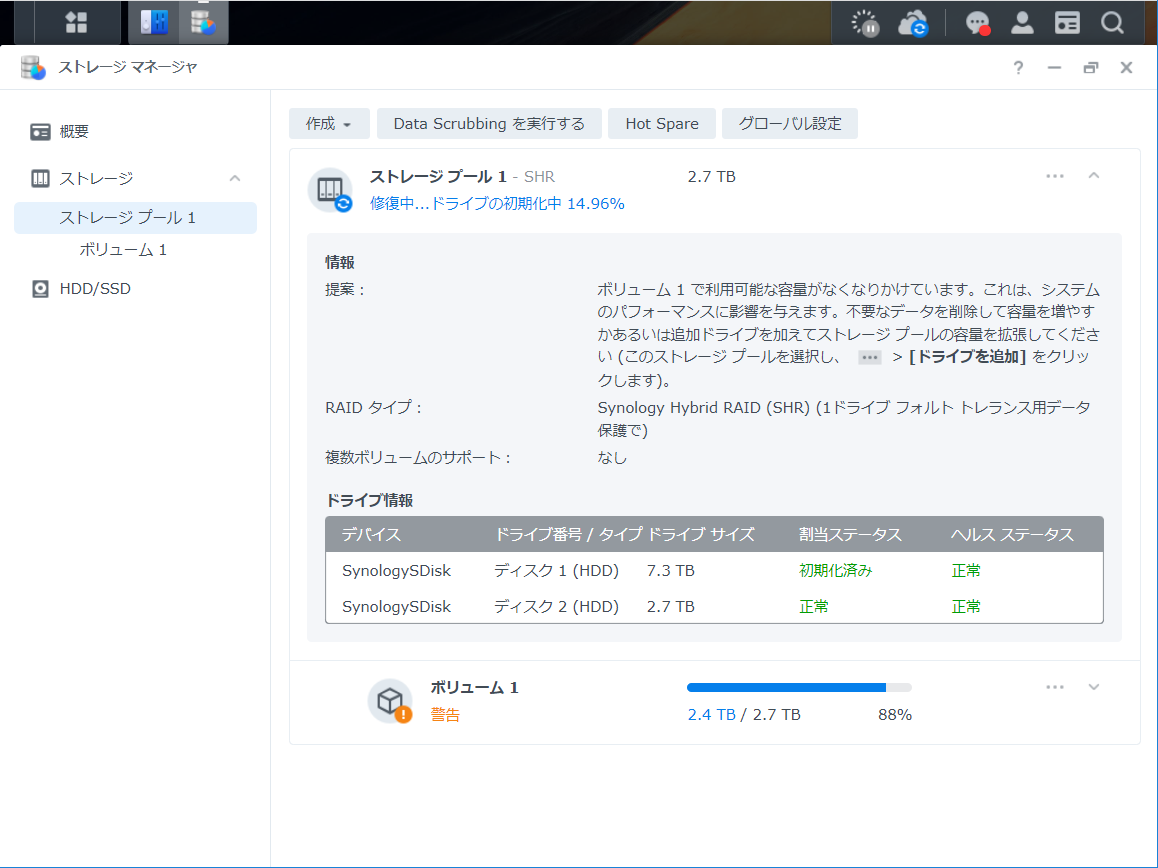Image resolution: width=1158 pixels, height=868 pixels.
Task: Open Storage Manager help question mark
Action: point(1018,68)
